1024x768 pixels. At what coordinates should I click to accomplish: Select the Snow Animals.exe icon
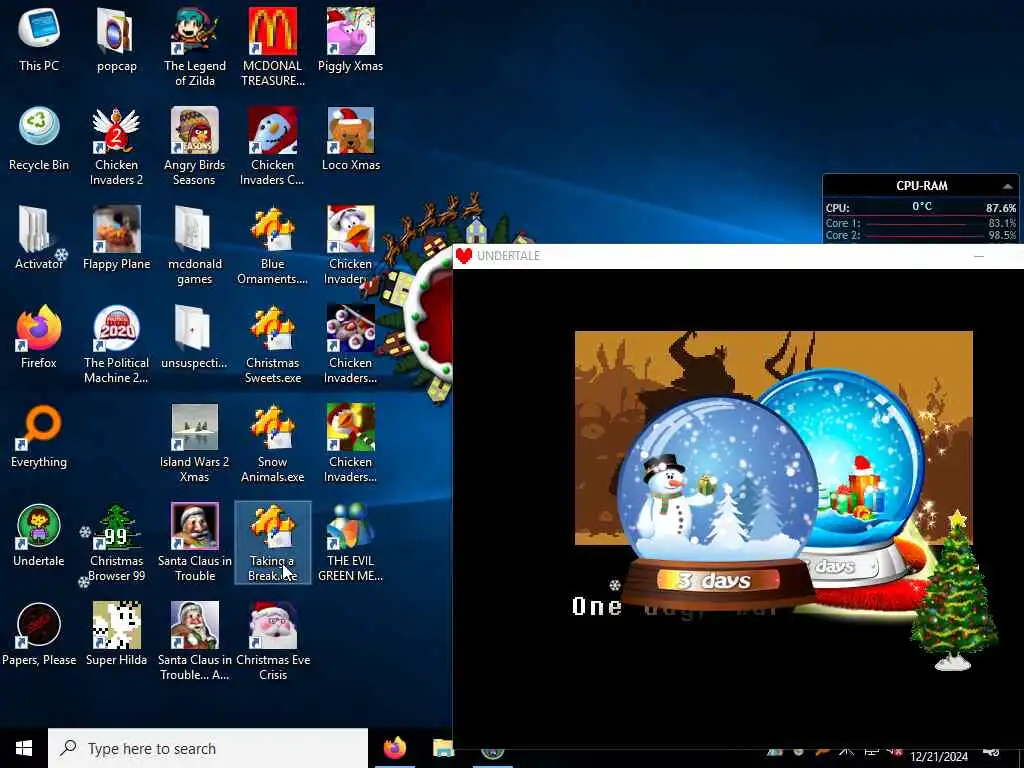pos(272,444)
